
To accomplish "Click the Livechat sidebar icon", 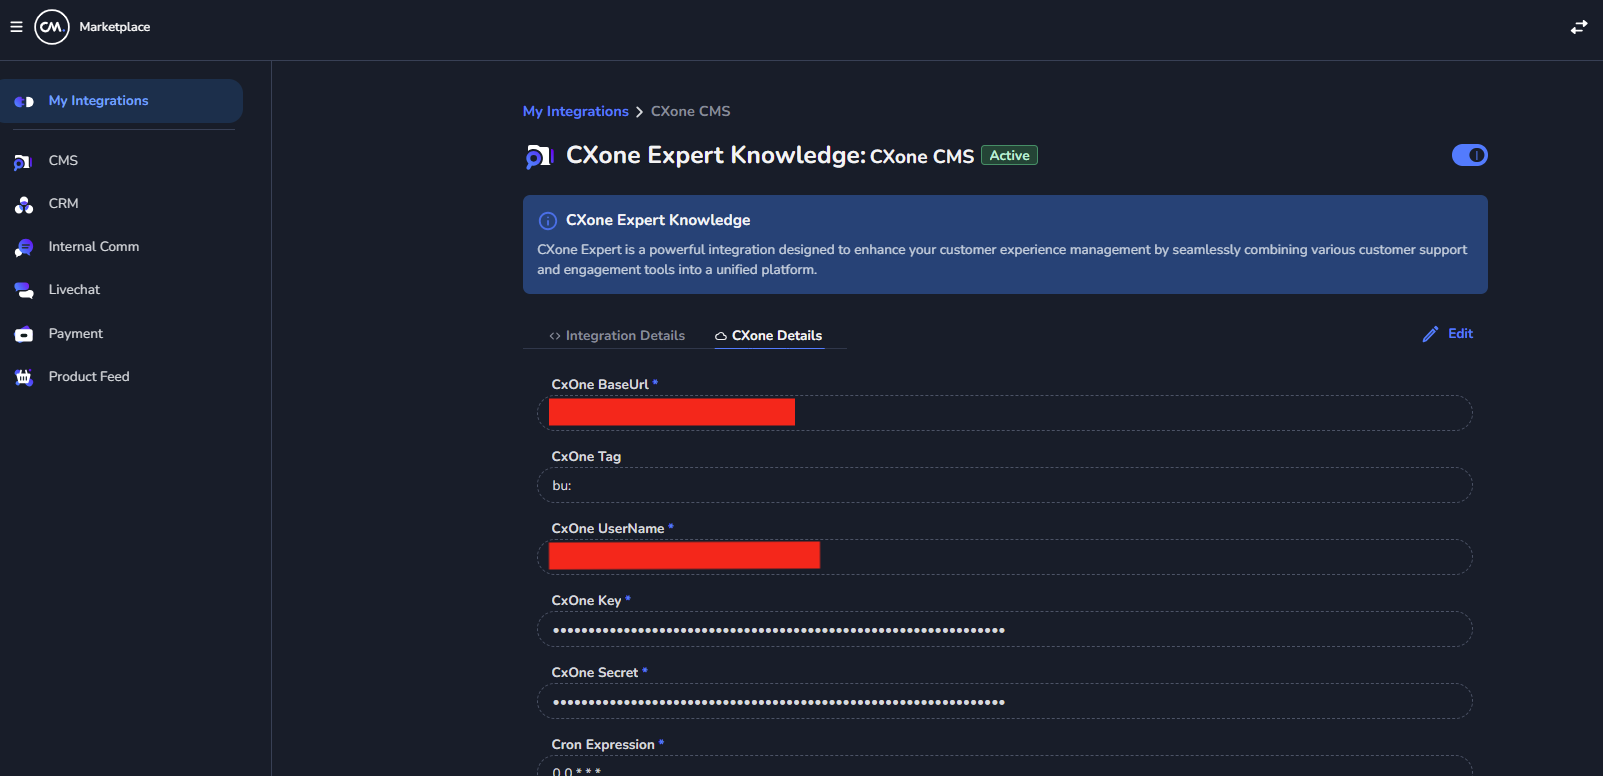I will [x=24, y=290].
